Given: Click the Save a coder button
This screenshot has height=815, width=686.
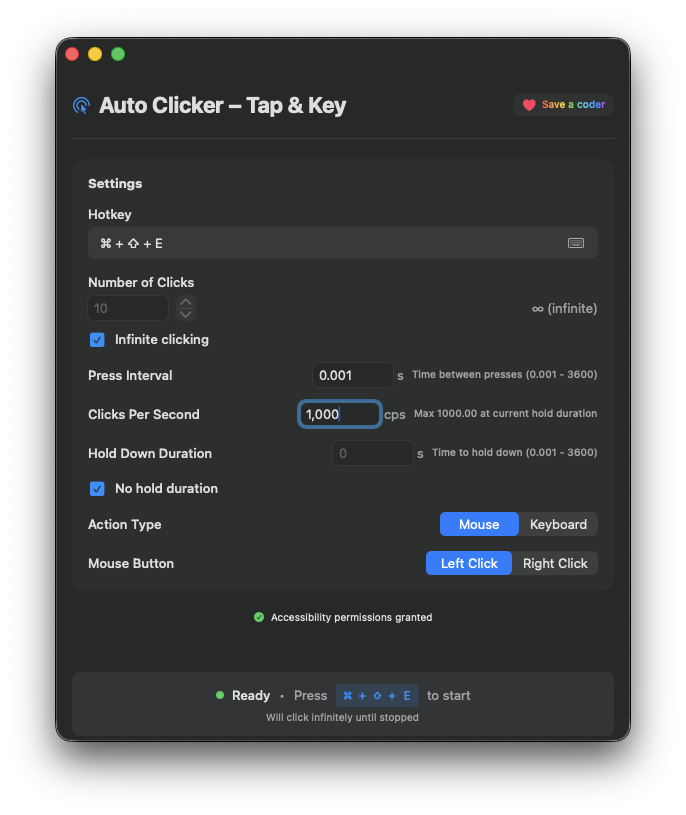Looking at the screenshot, I should click(x=563, y=103).
